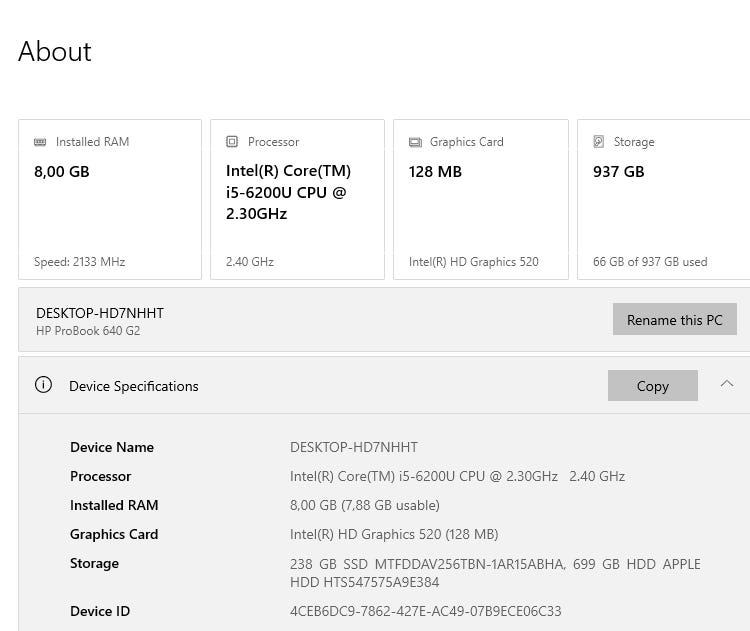750x631 pixels.
Task: Collapse the Device Specifications section
Action: (x=727, y=384)
